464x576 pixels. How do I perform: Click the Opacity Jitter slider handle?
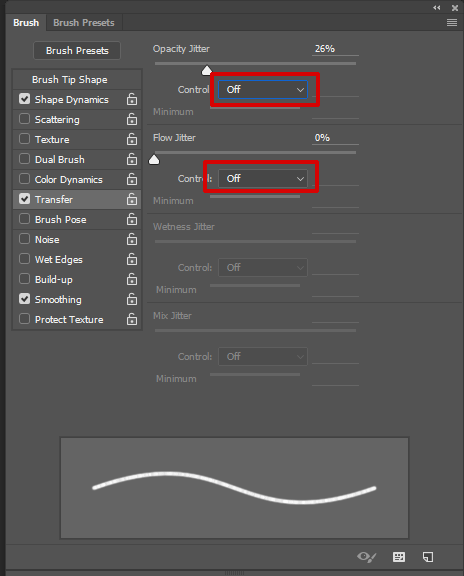pos(207,71)
